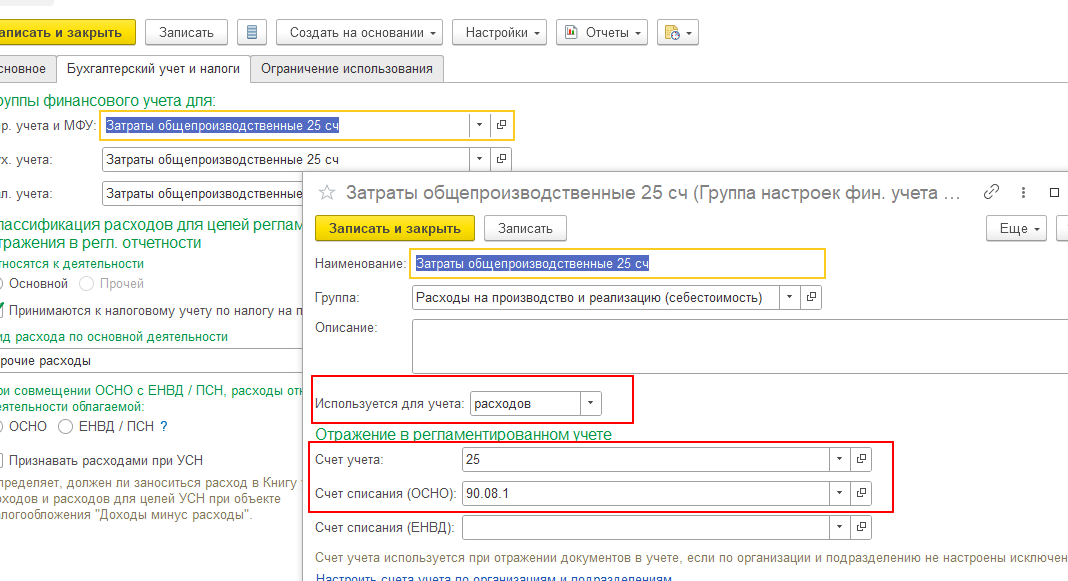Open the account card for Счет списания (ОСНО)
This screenshot has height=581, width=1068.
click(861, 492)
